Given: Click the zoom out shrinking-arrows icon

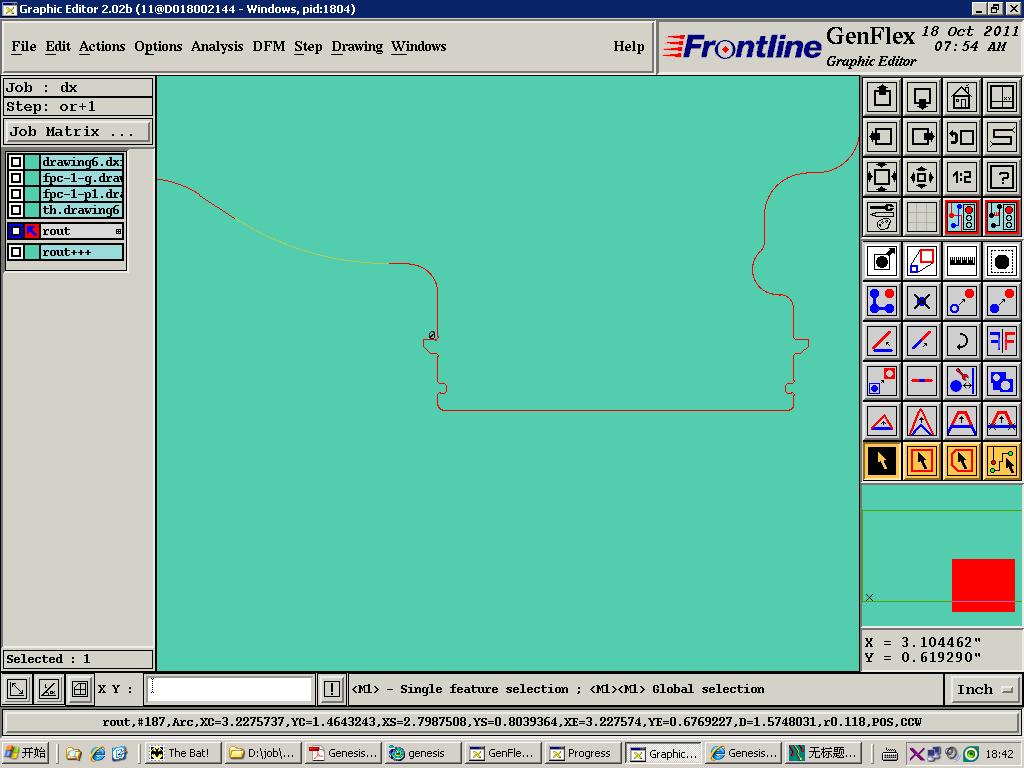Looking at the screenshot, I should click(922, 177).
